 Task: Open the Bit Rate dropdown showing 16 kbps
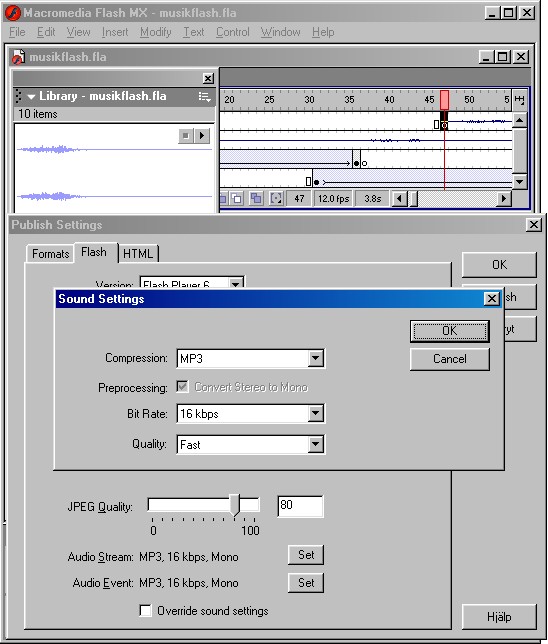click(251, 414)
